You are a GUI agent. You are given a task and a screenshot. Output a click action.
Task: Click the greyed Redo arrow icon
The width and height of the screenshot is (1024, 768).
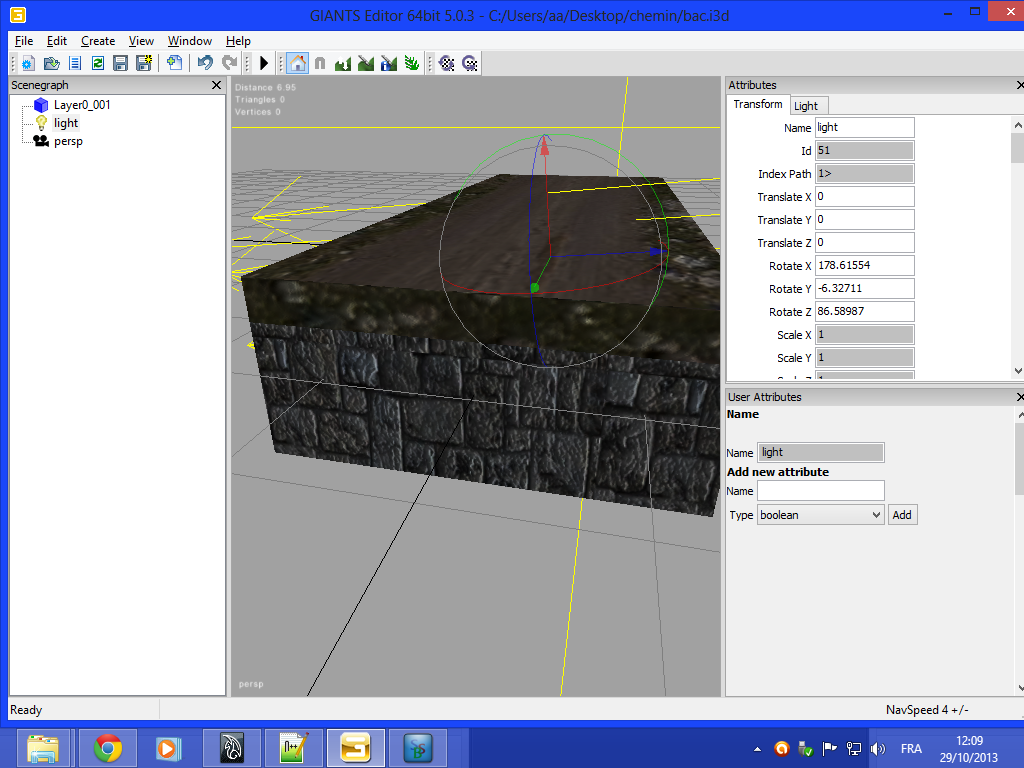point(229,63)
